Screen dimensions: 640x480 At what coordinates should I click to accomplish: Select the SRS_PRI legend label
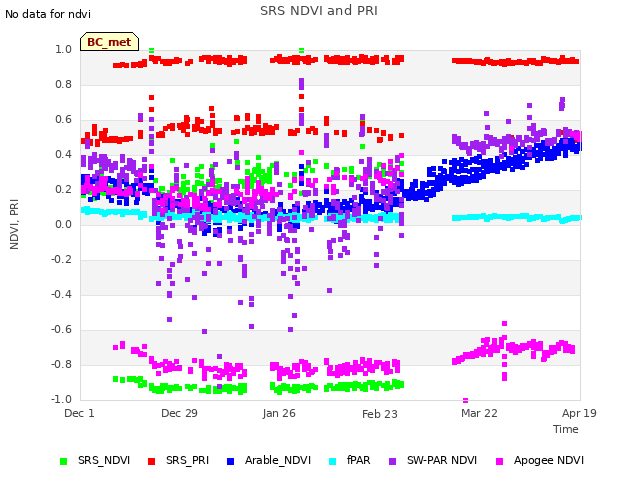coord(187,460)
